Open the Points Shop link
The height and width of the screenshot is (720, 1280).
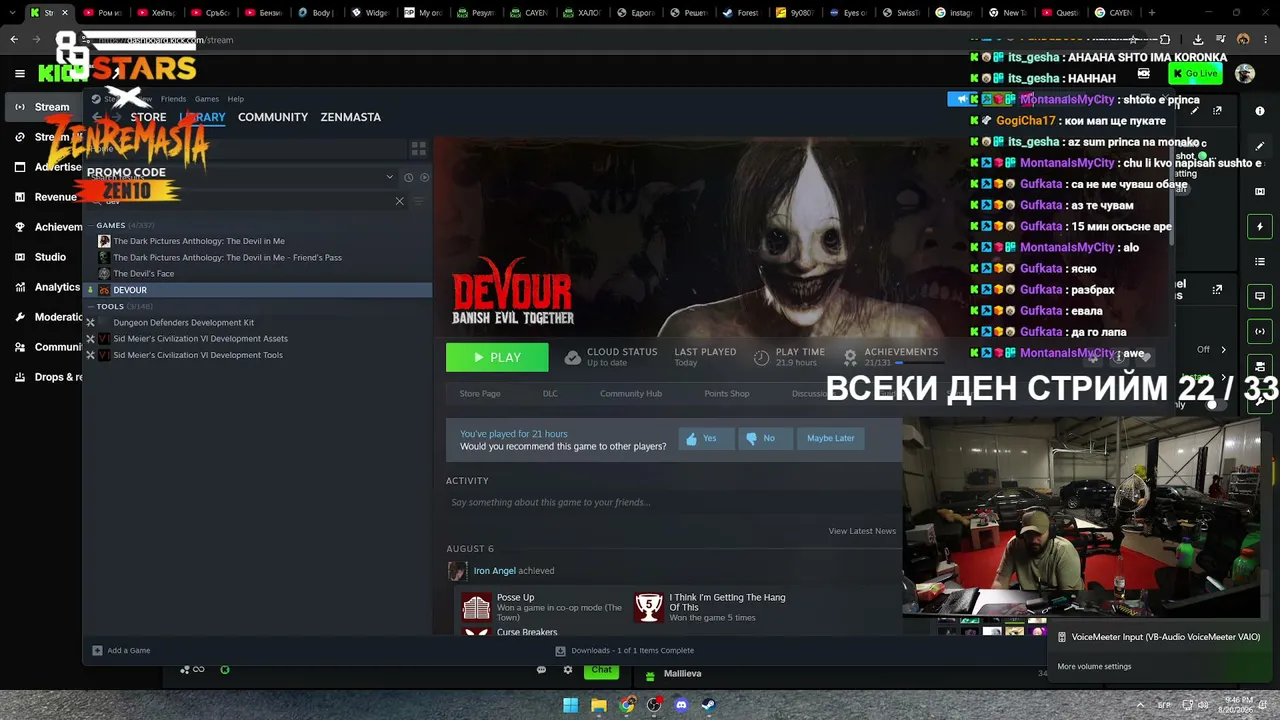(727, 394)
